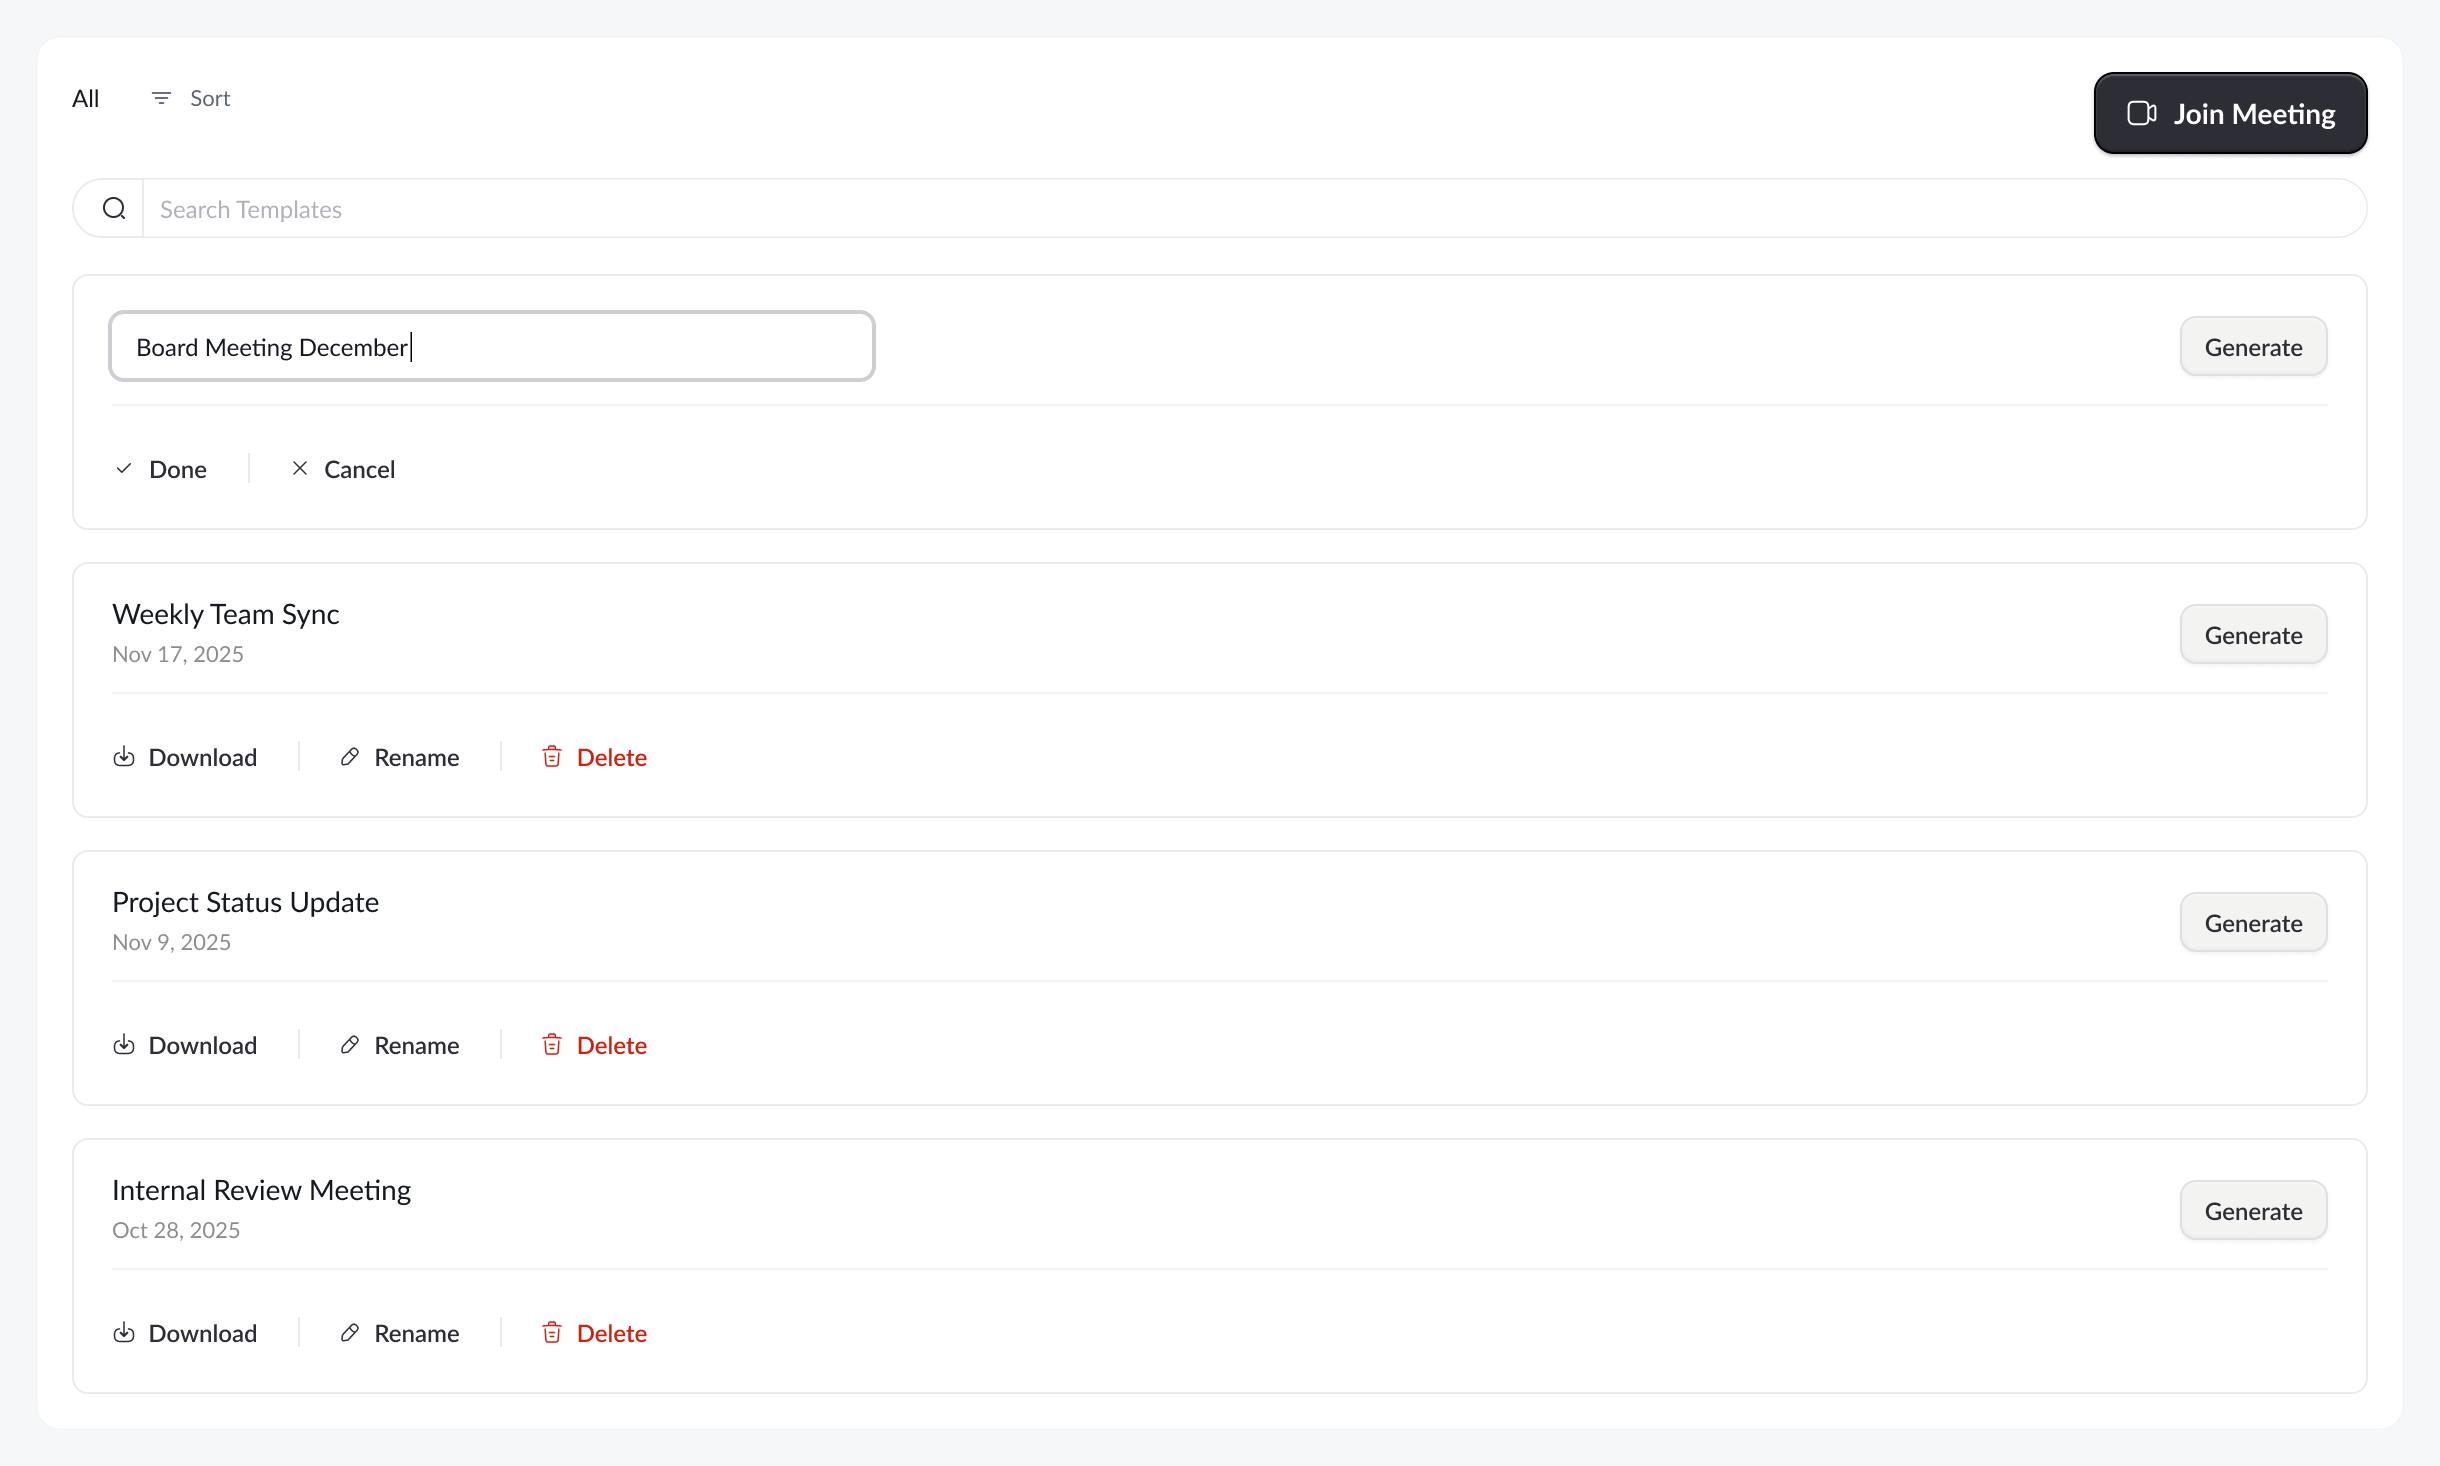Viewport: 2440px width, 1466px height.
Task: Generate from the Weekly Team Sync template
Action: click(2253, 635)
